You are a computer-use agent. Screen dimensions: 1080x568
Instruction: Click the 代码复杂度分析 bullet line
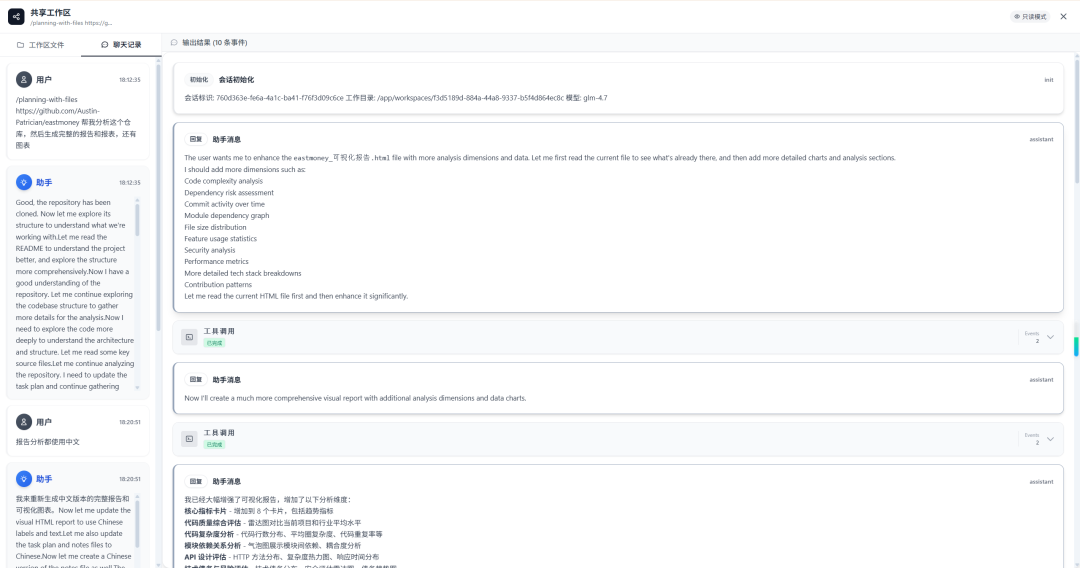pyautogui.click(x=283, y=534)
